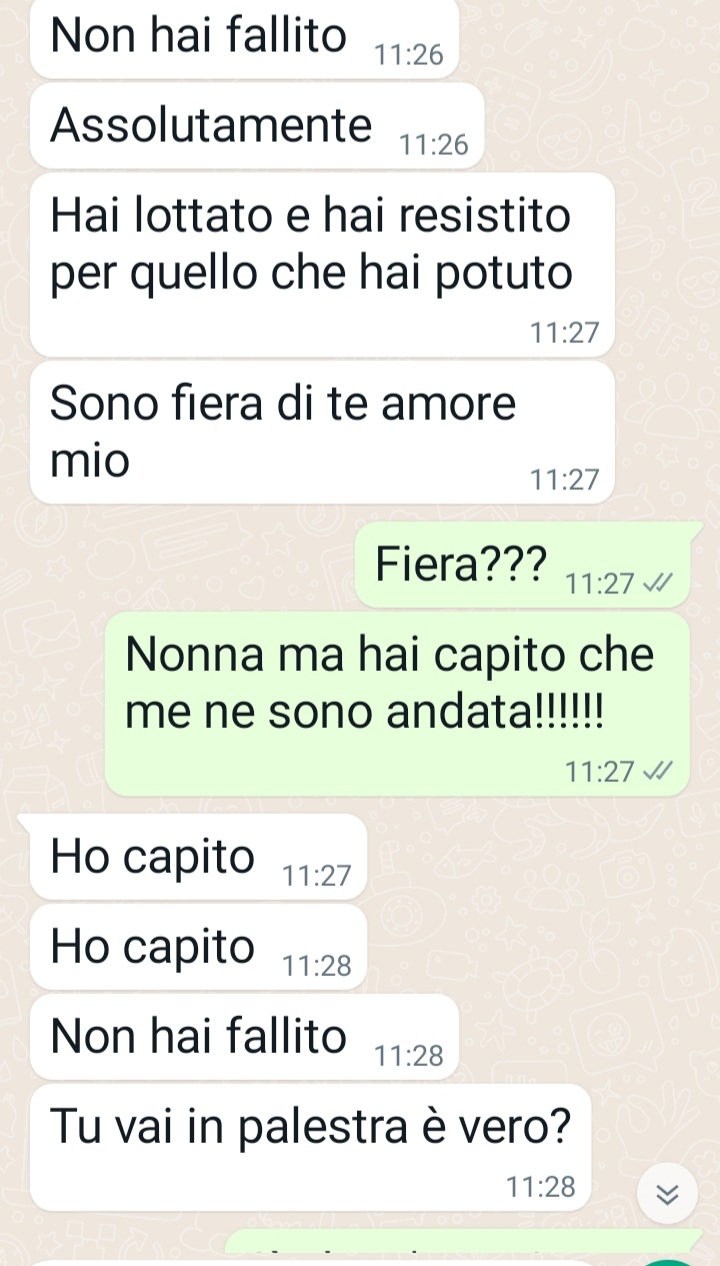Tap the "Nonna ma hai capito" sent message
The image size is (720, 1266).
(x=397, y=704)
